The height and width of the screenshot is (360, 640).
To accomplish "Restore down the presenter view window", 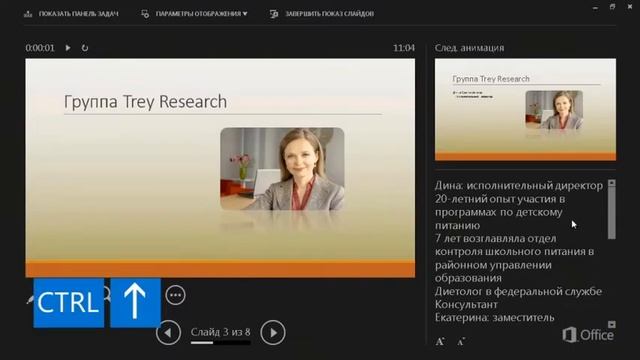I will [612, 7].
